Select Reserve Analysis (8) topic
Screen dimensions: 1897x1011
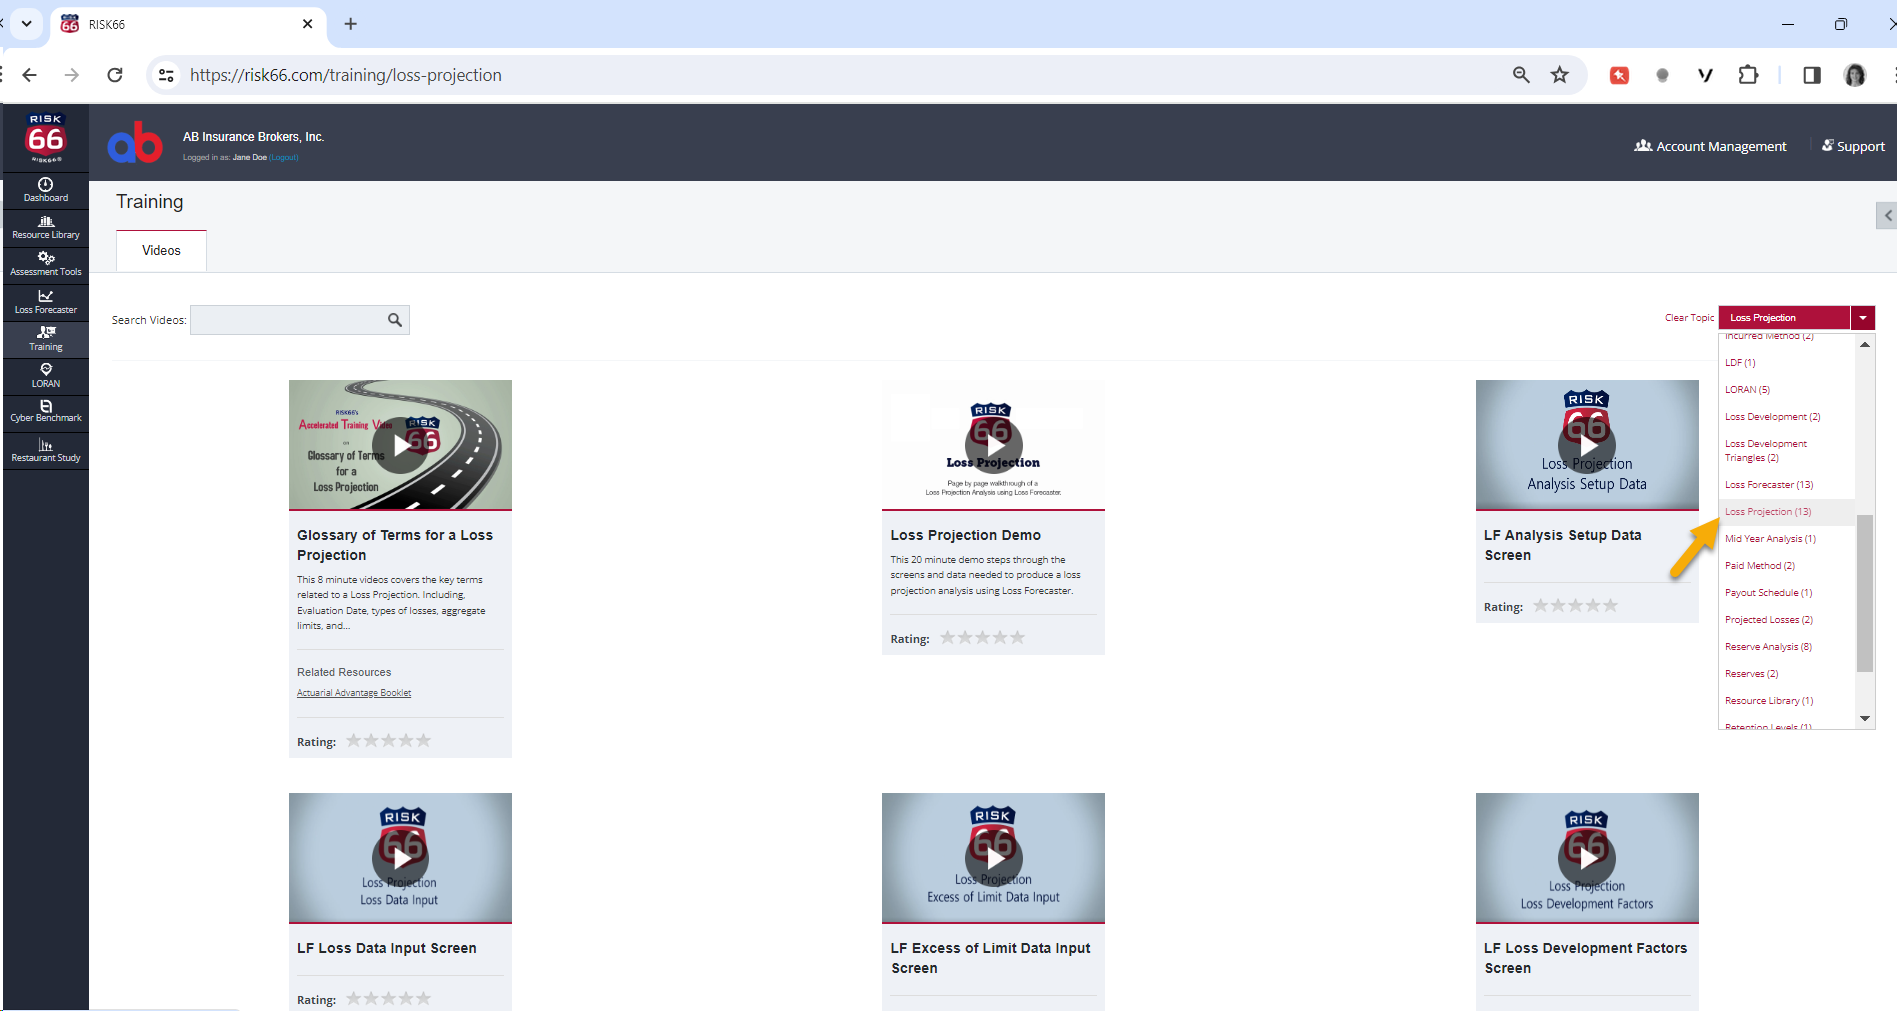(x=1768, y=647)
